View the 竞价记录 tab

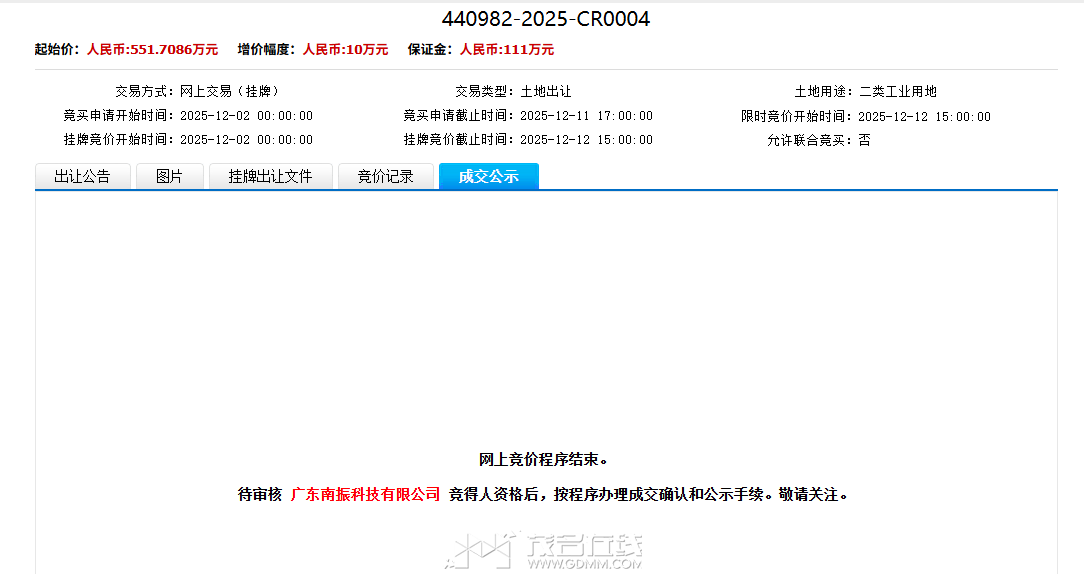tap(385, 177)
